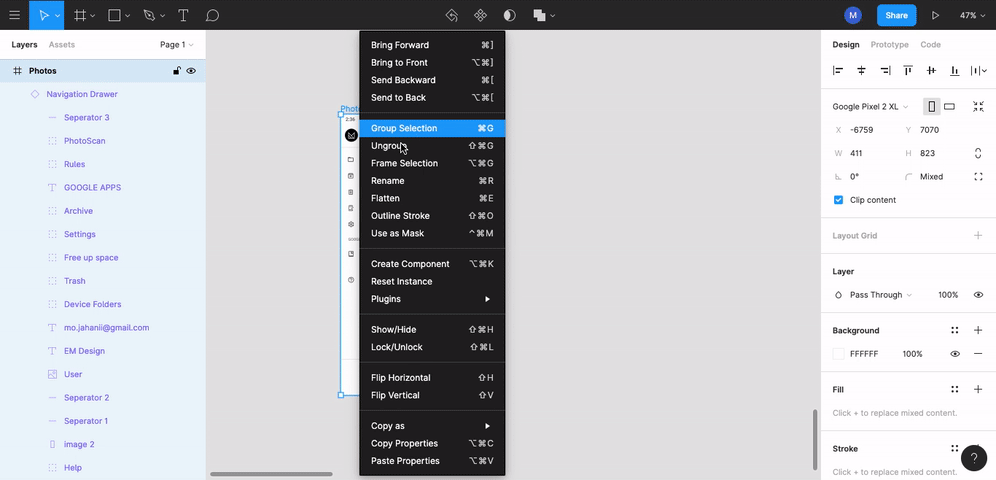Image resolution: width=996 pixels, height=480 pixels.
Task: Select portrait orientation
Action: 932,107
